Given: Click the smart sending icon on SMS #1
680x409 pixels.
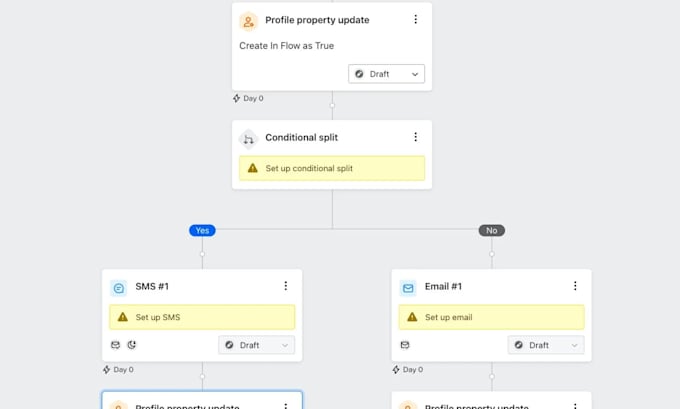Looking at the screenshot, I should coord(115,345).
